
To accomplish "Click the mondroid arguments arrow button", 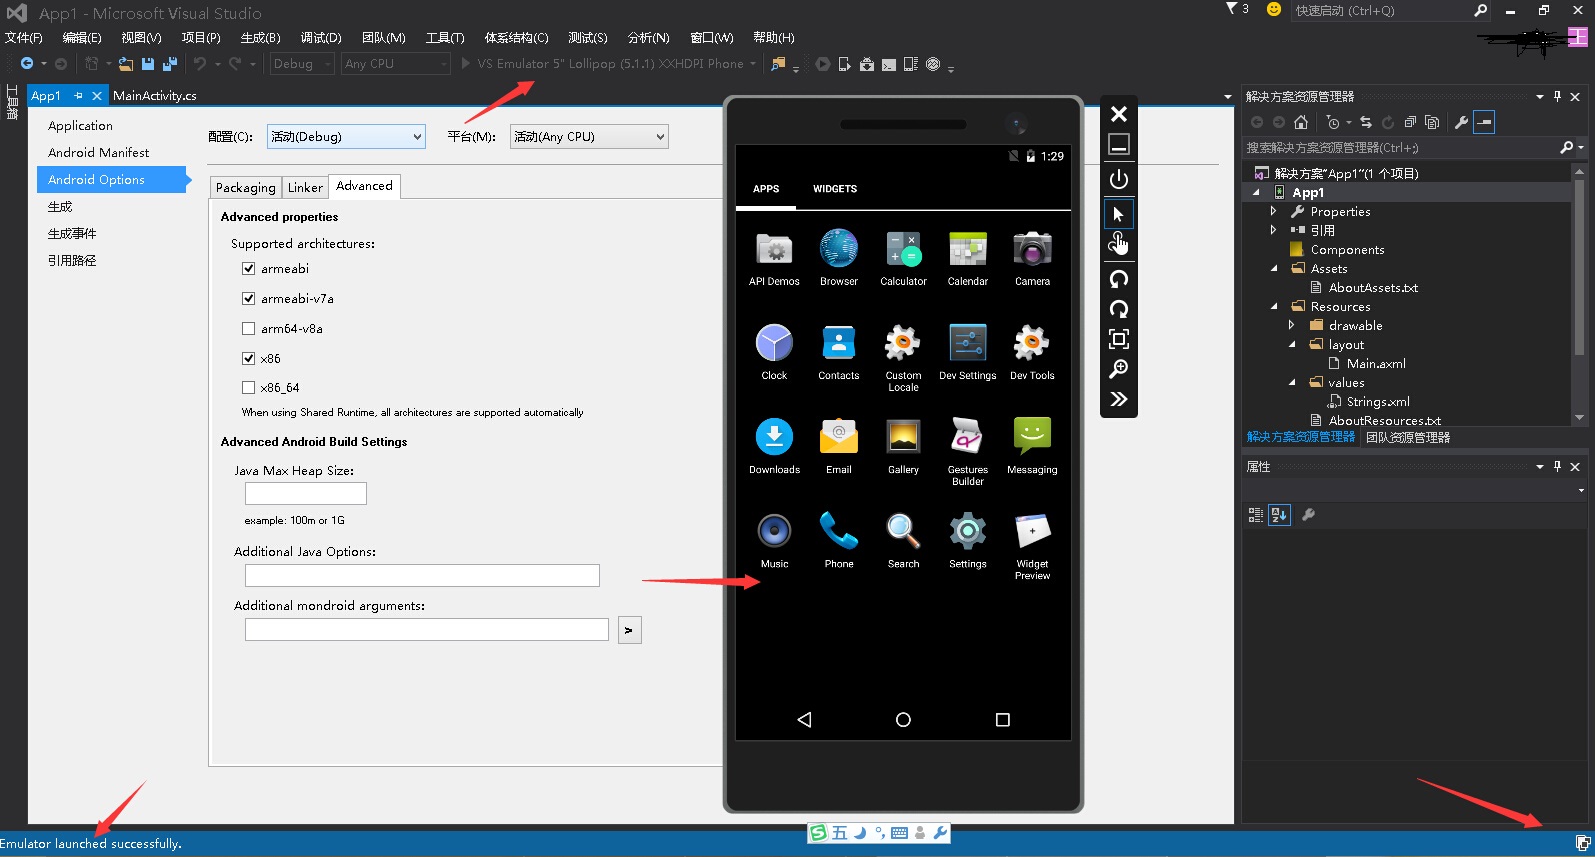I will click(629, 630).
